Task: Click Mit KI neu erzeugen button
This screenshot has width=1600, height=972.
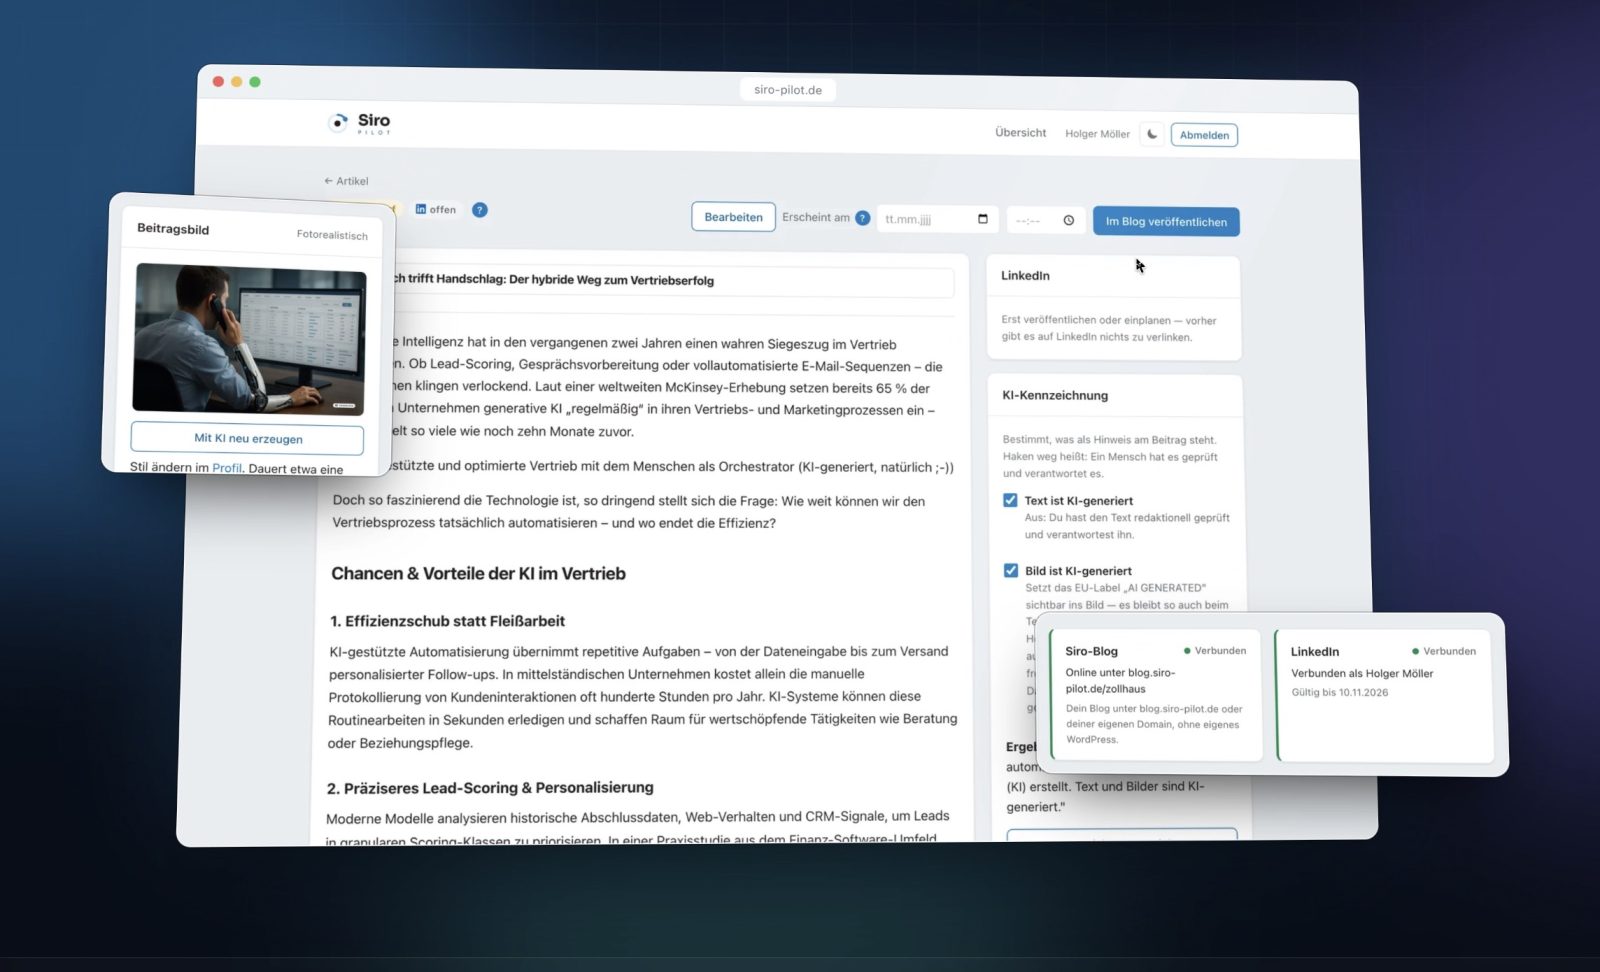Action: click(248, 438)
